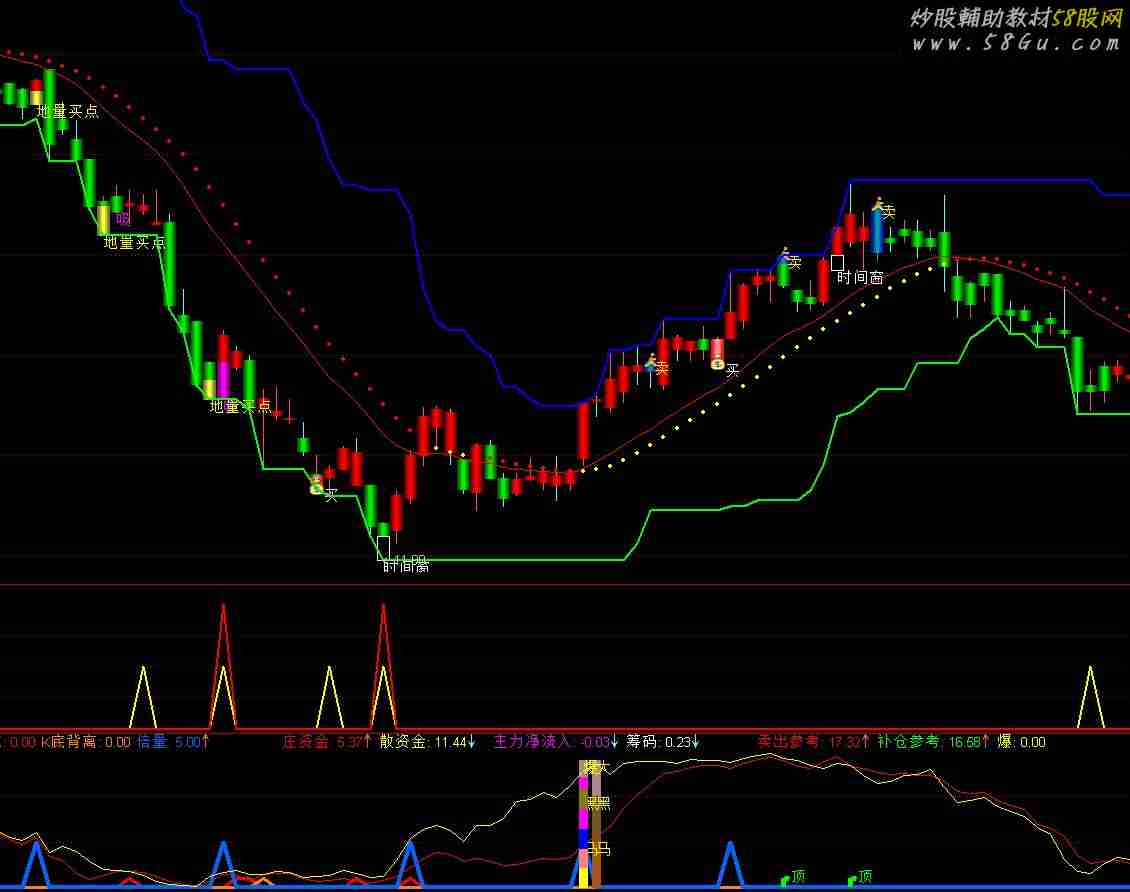Click the 时间窗 box at the chart's lowest low

(x=383, y=547)
